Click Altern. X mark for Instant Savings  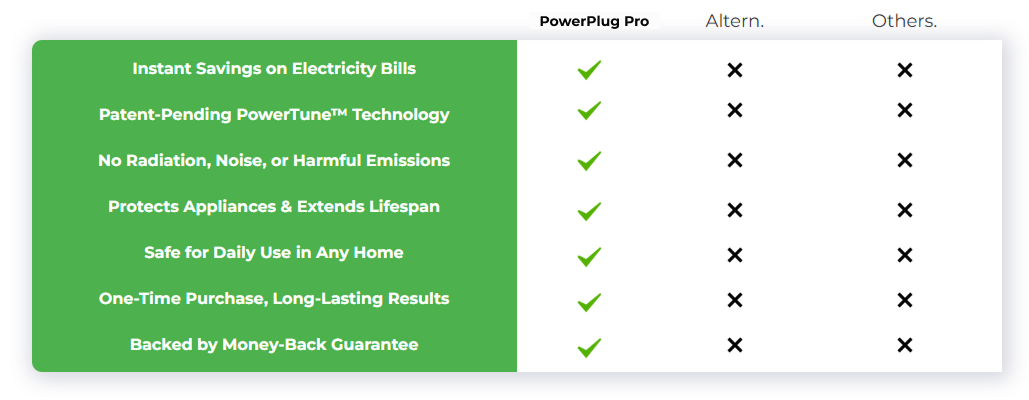[x=734, y=70]
